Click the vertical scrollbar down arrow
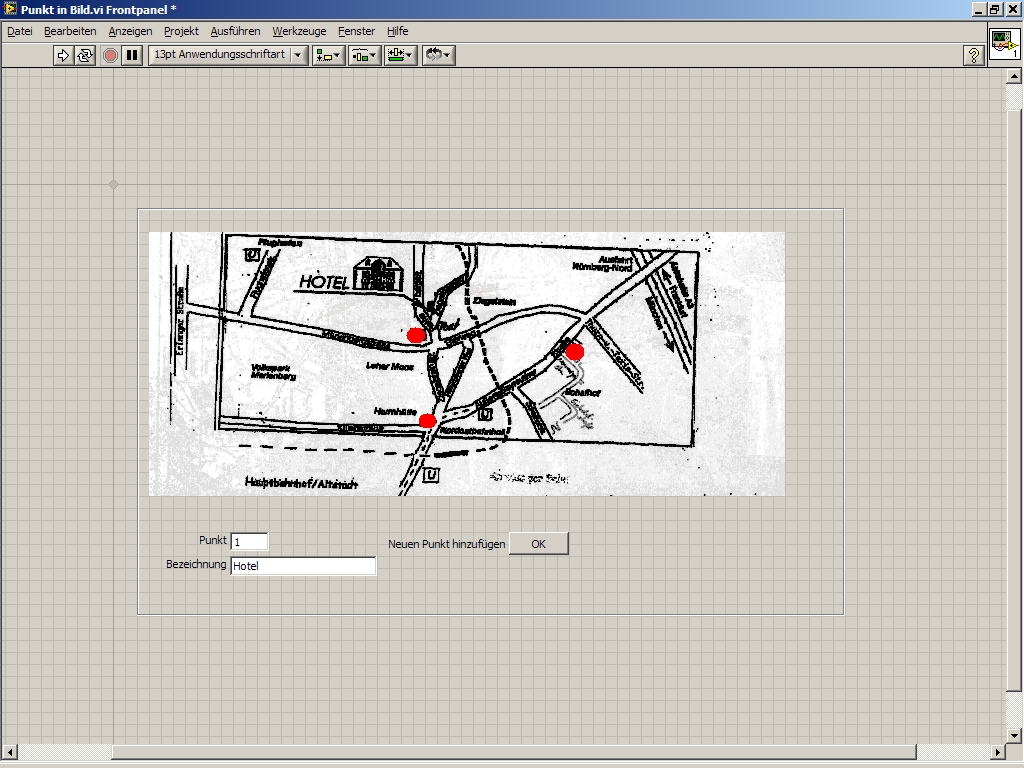1024x768 pixels. (1014, 735)
